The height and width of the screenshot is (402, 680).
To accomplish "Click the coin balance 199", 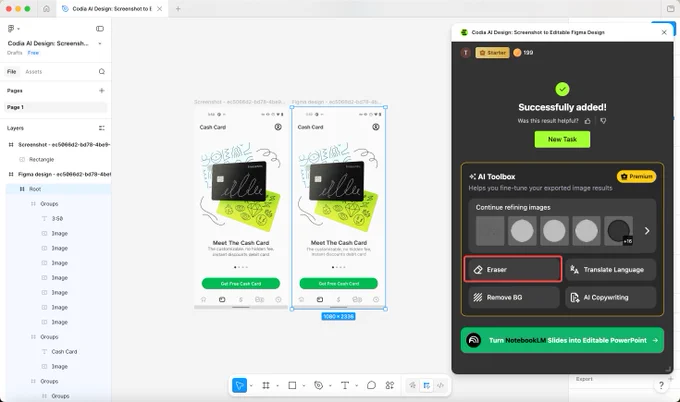I will [x=523, y=53].
